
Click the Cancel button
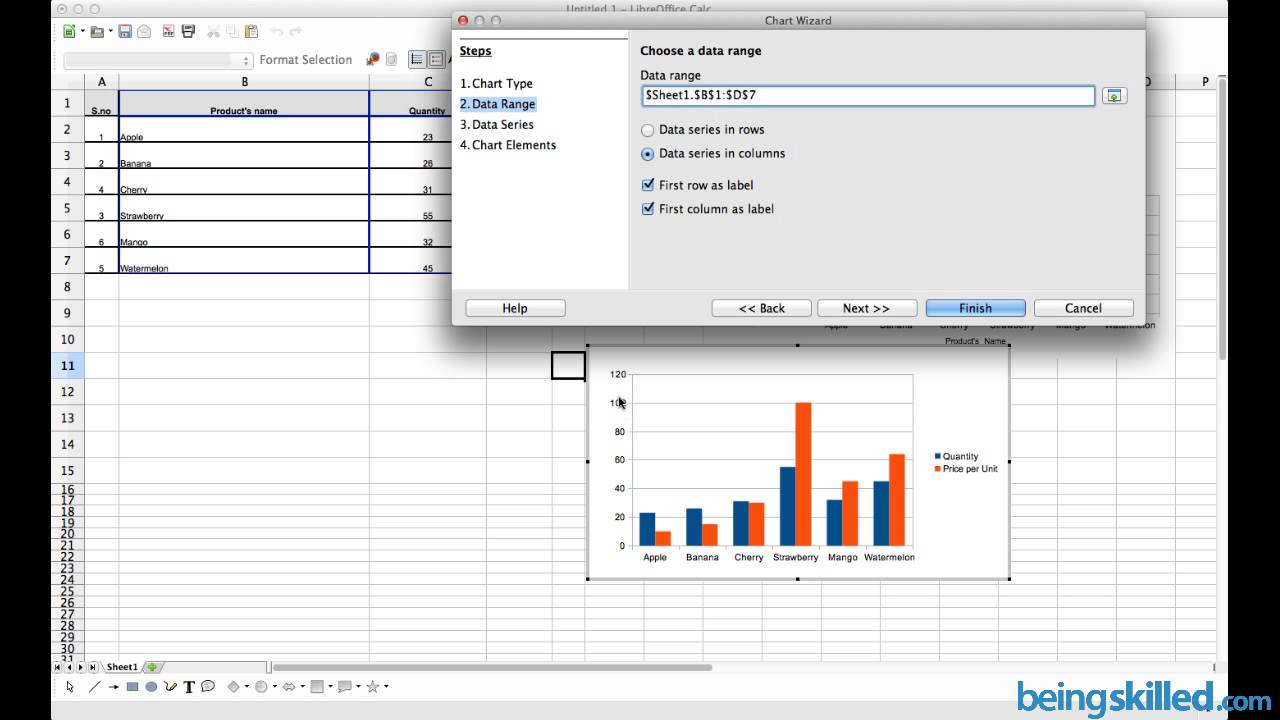click(x=1083, y=308)
